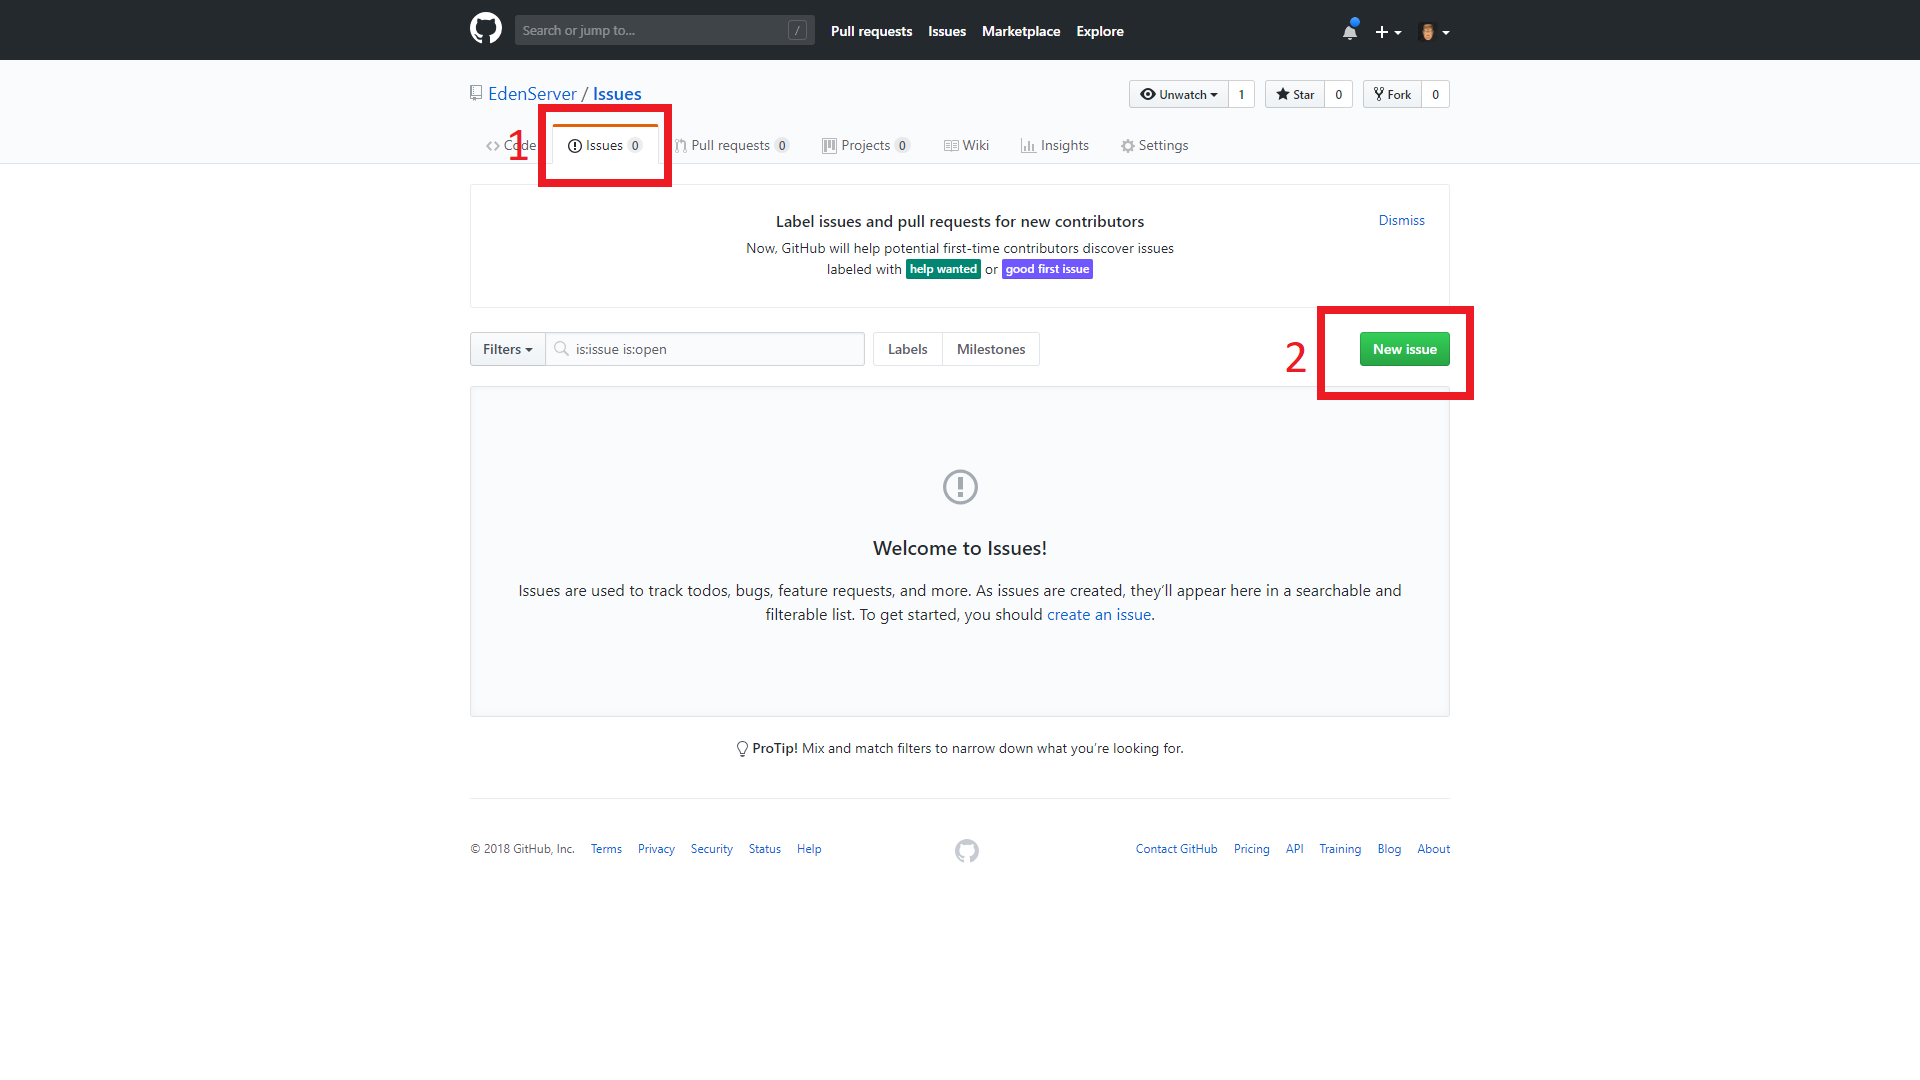The image size is (1920, 1080).
Task: Open the Projects tab
Action: (865, 146)
